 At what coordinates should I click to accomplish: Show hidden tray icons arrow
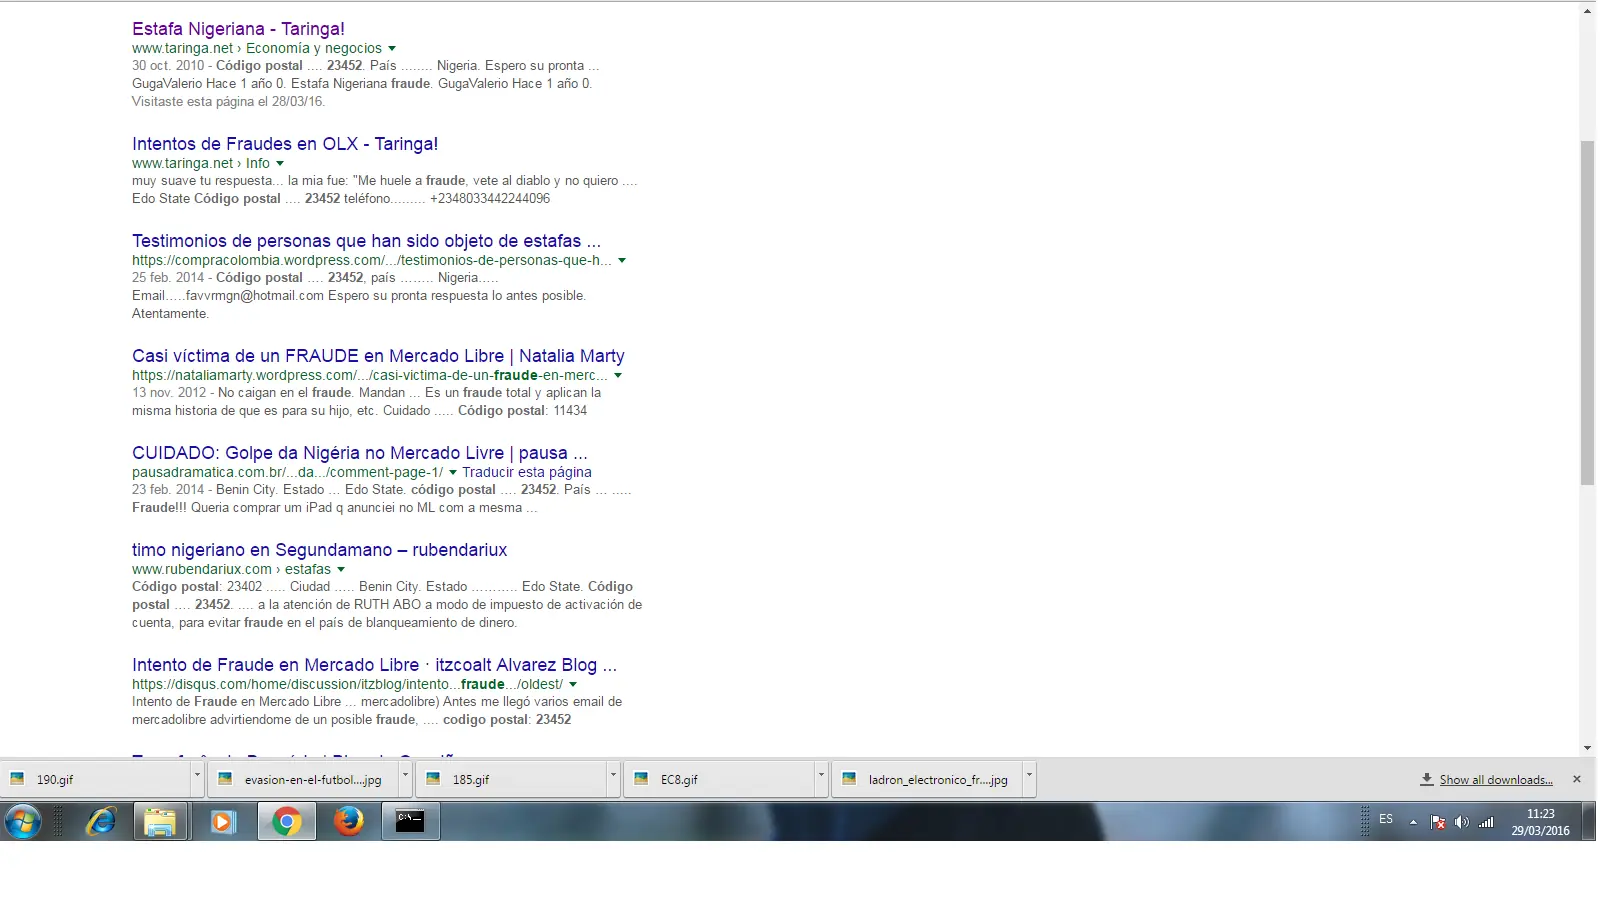point(1413,822)
